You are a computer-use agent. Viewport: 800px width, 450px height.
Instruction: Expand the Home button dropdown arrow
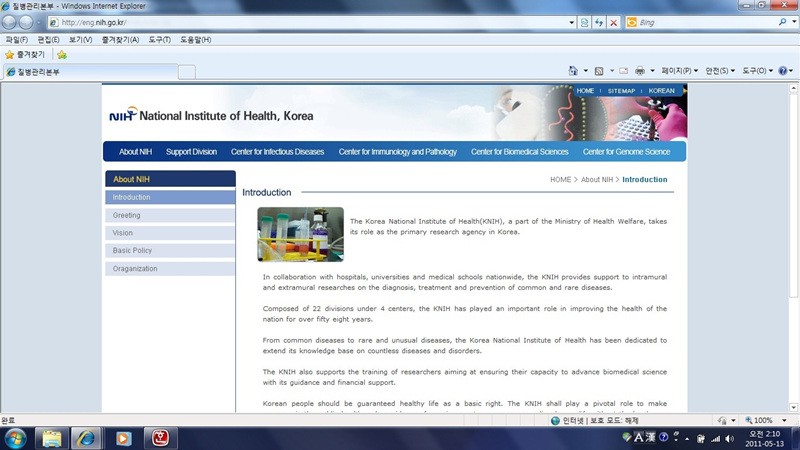click(x=585, y=71)
